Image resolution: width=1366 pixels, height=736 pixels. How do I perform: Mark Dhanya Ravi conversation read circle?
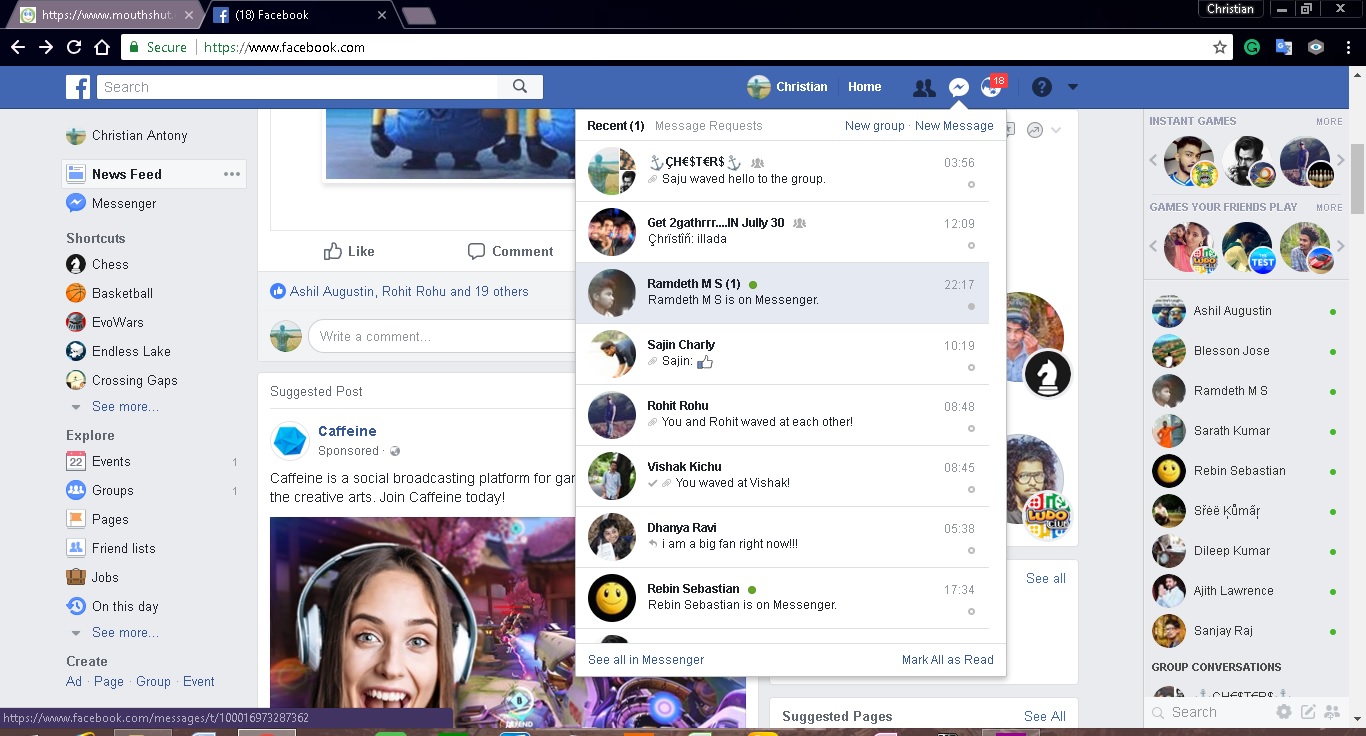tap(970, 551)
